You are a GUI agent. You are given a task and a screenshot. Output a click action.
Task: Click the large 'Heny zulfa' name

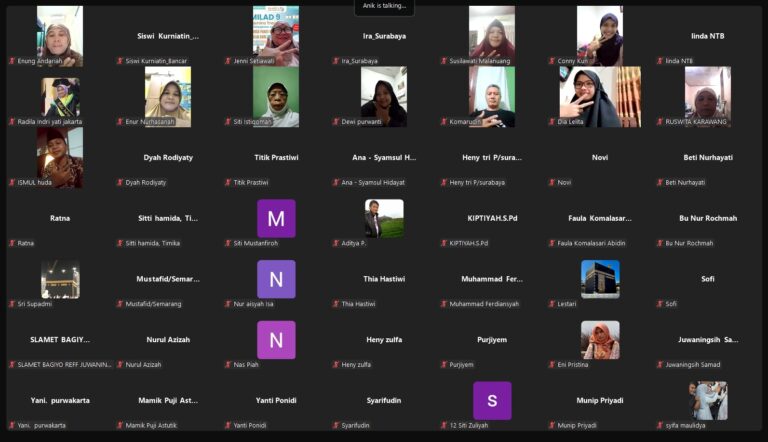point(384,340)
